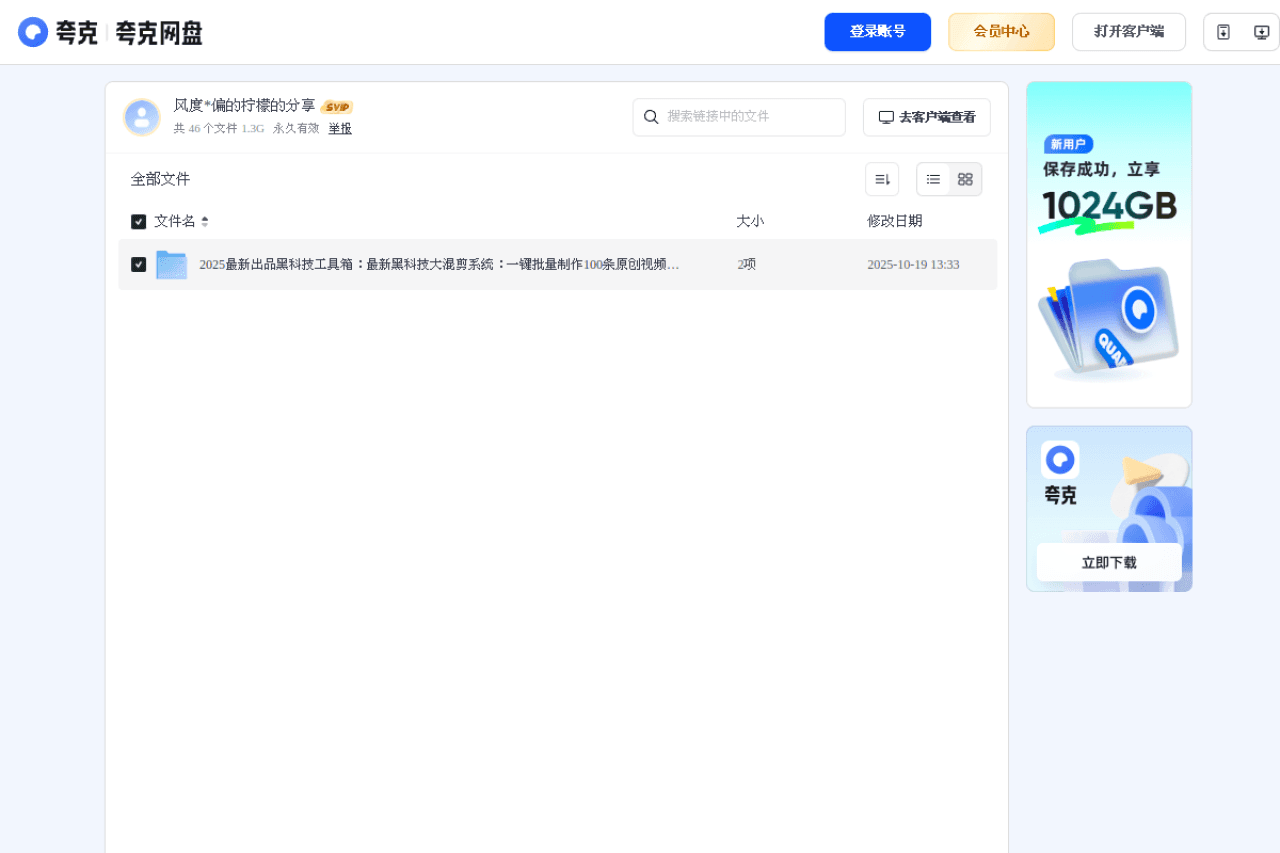
Task: Uncheck the checkbox next to the 2025 toolbox folder
Action: coord(139,264)
